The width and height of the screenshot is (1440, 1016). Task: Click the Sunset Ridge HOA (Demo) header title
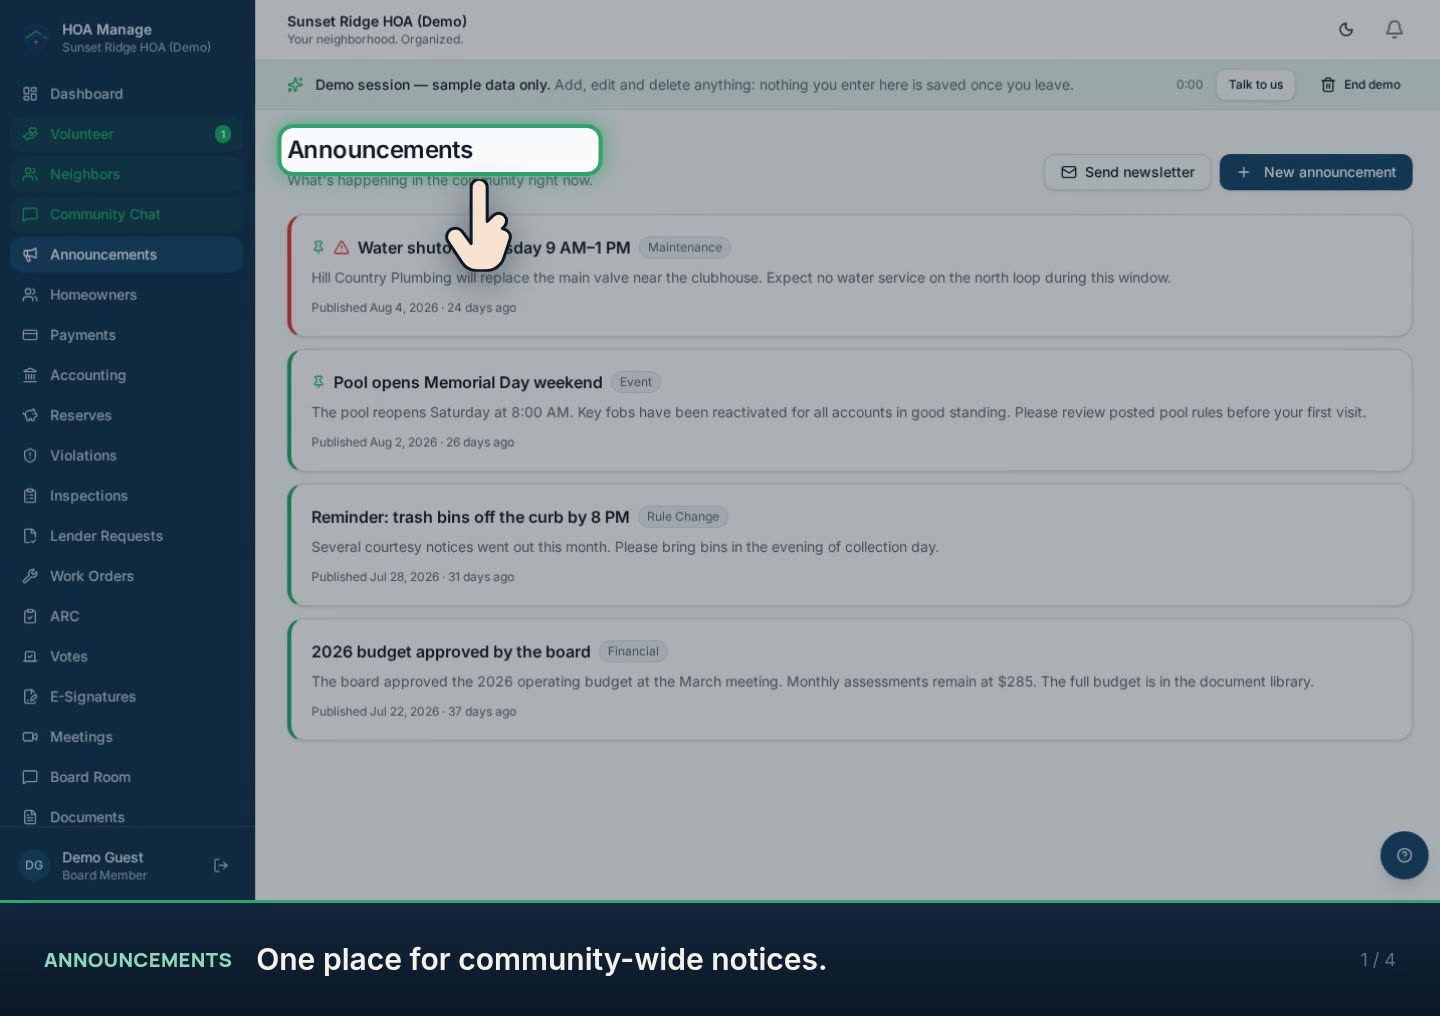tap(377, 21)
